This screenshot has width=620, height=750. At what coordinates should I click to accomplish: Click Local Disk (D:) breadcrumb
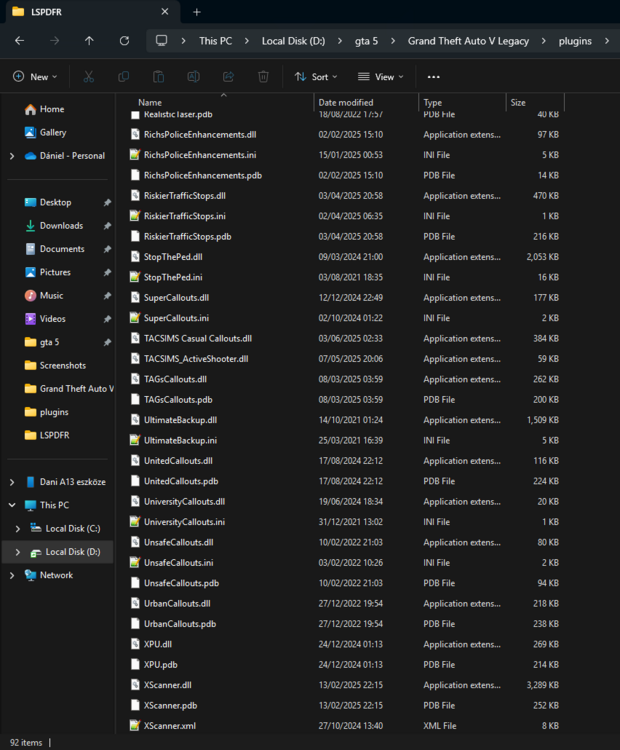point(293,41)
